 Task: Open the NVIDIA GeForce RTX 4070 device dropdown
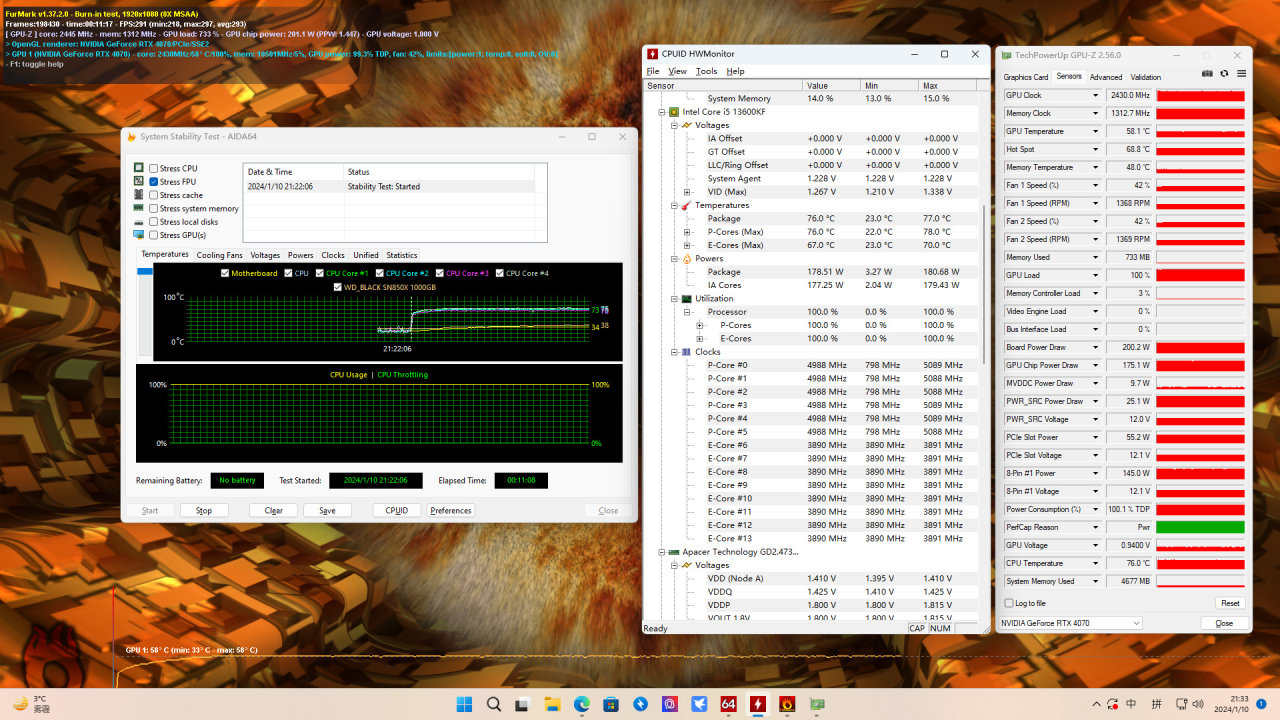pyautogui.click(x=1135, y=623)
